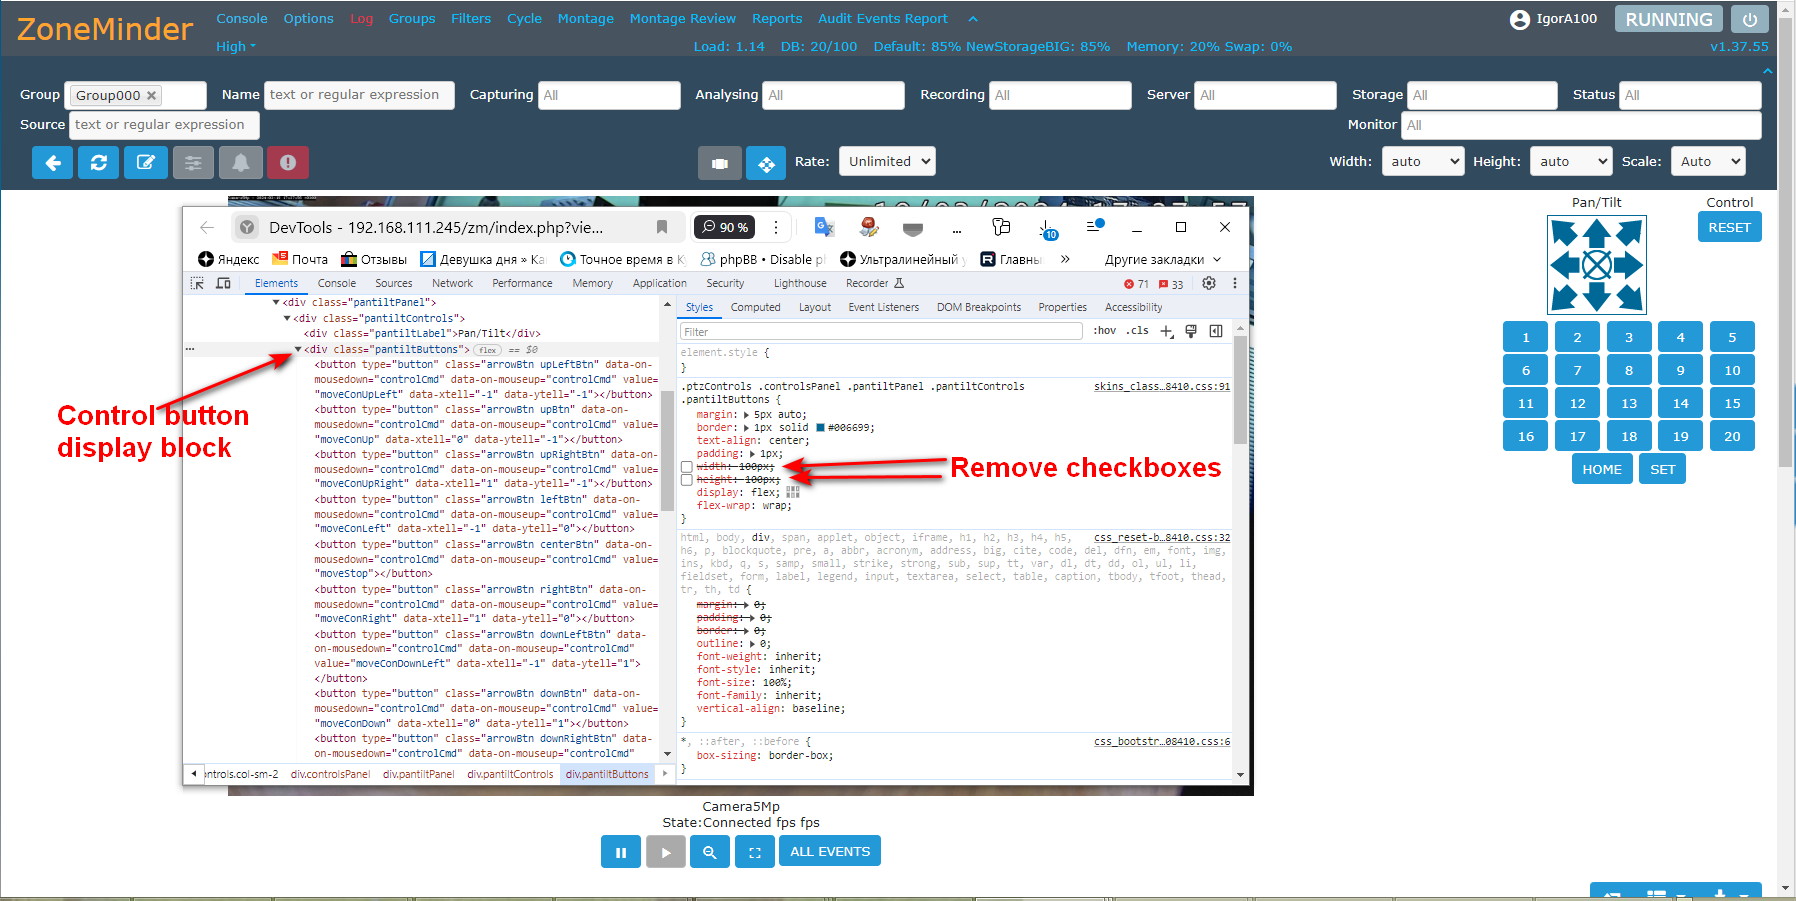Open the Console menu item
This screenshot has width=1796, height=901.
click(242, 18)
